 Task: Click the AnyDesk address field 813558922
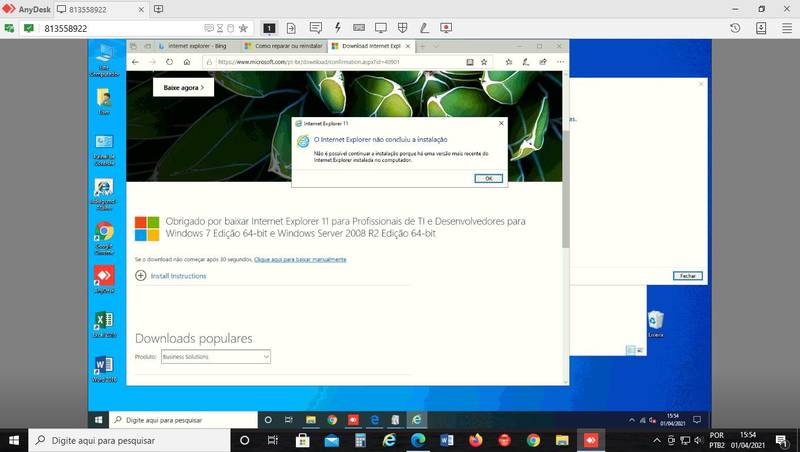point(122,29)
